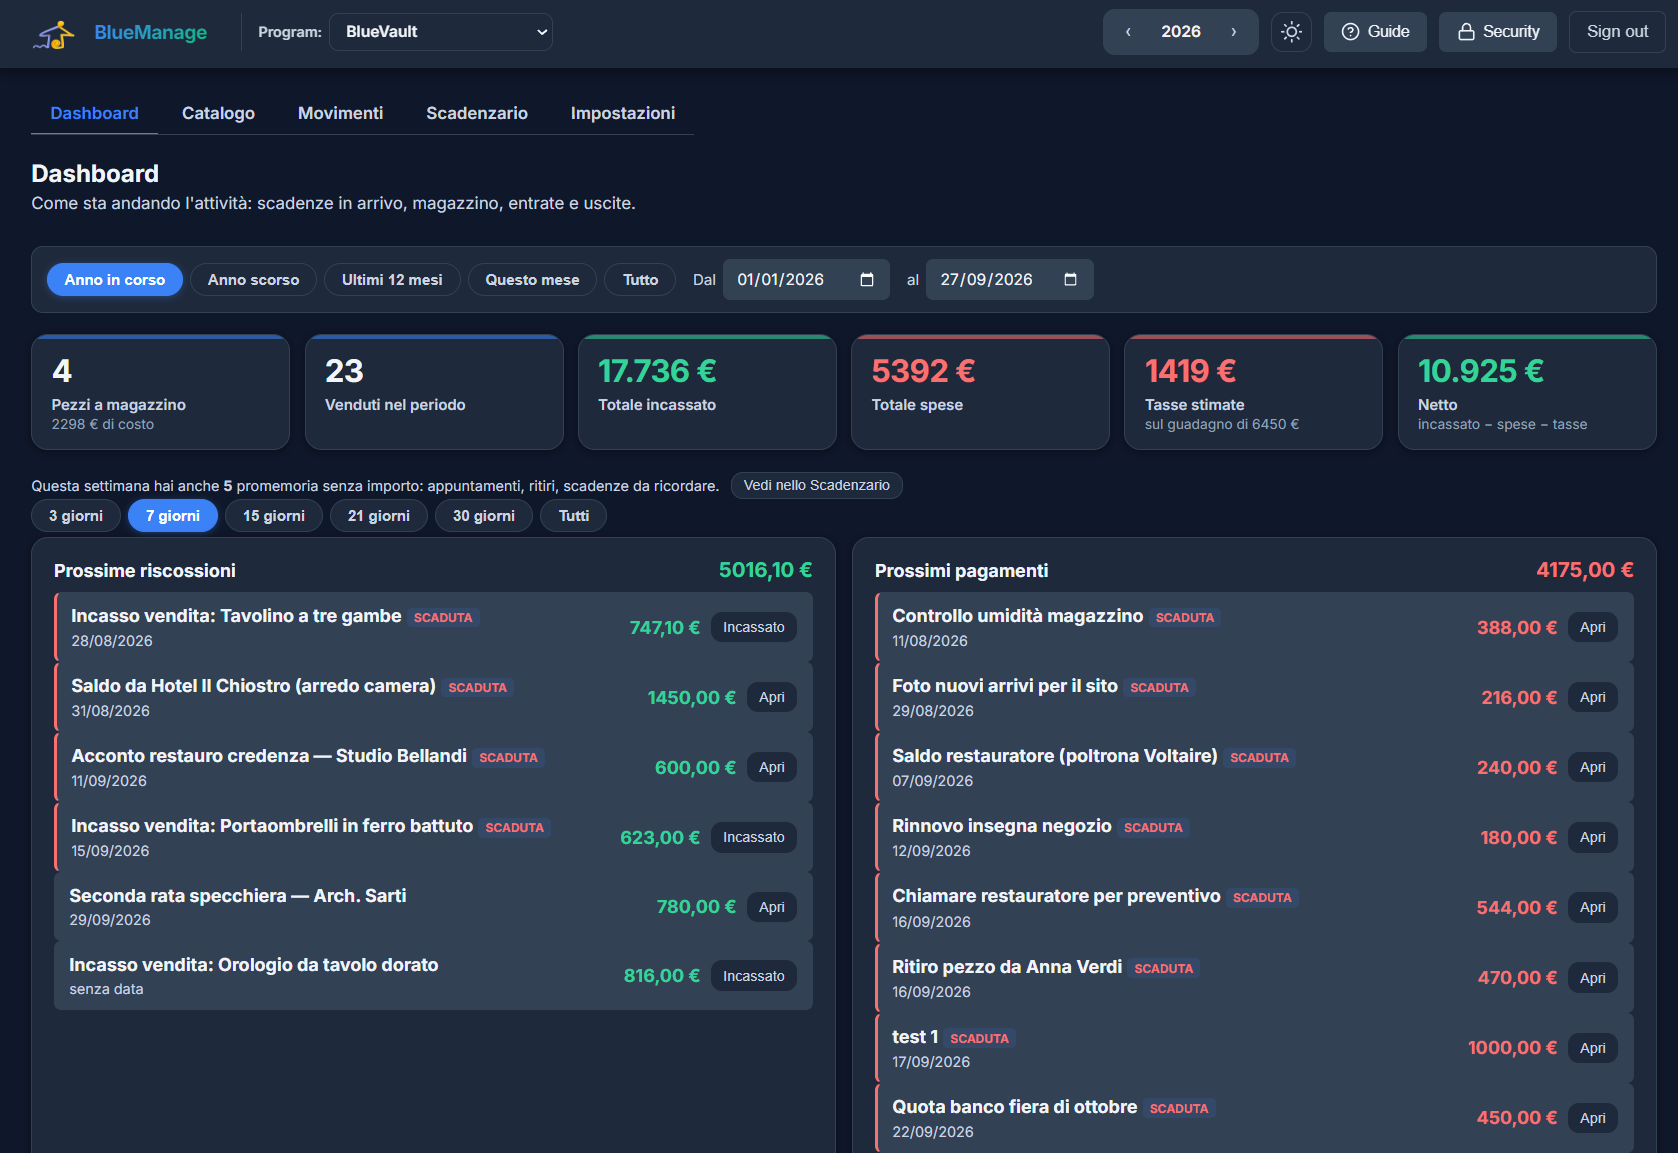Click the Totale incassato 17.736 € card
This screenshot has height=1153, width=1678.
[707, 392]
